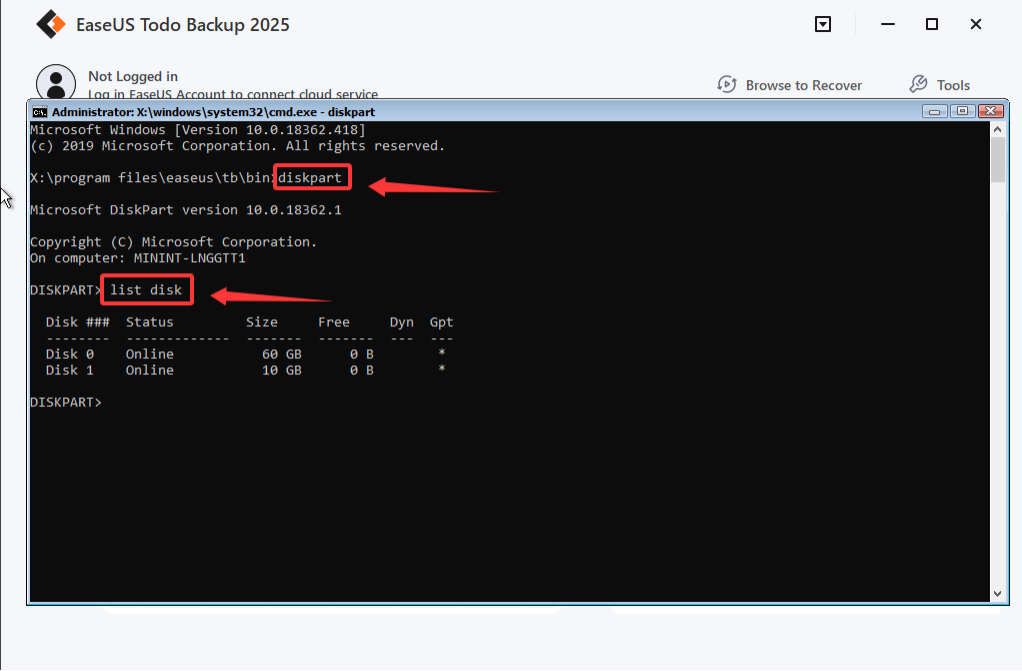1022x671 pixels.
Task: Click the 'Microsoft Windows [Version 10.0.18362.418]' line
Action: (x=198, y=130)
